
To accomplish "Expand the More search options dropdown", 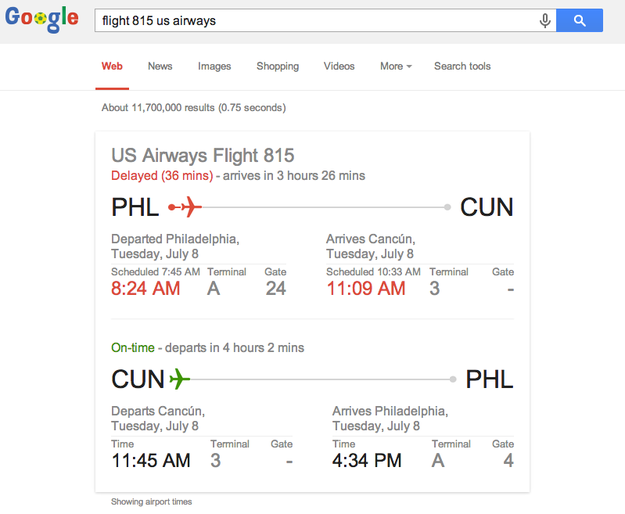I will [x=395, y=66].
